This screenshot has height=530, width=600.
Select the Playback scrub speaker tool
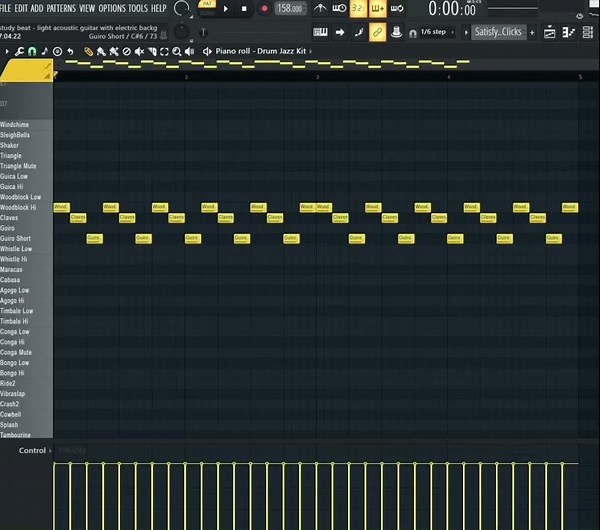click(x=189, y=51)
